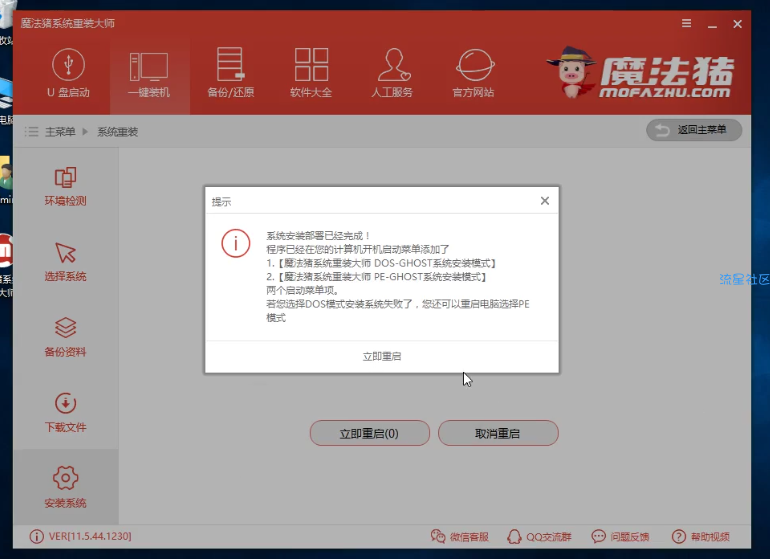This screenshot has width=770, height=559.
Task: Click the 魔法猪系统重装大师 window title
Action: click(68, 23)
